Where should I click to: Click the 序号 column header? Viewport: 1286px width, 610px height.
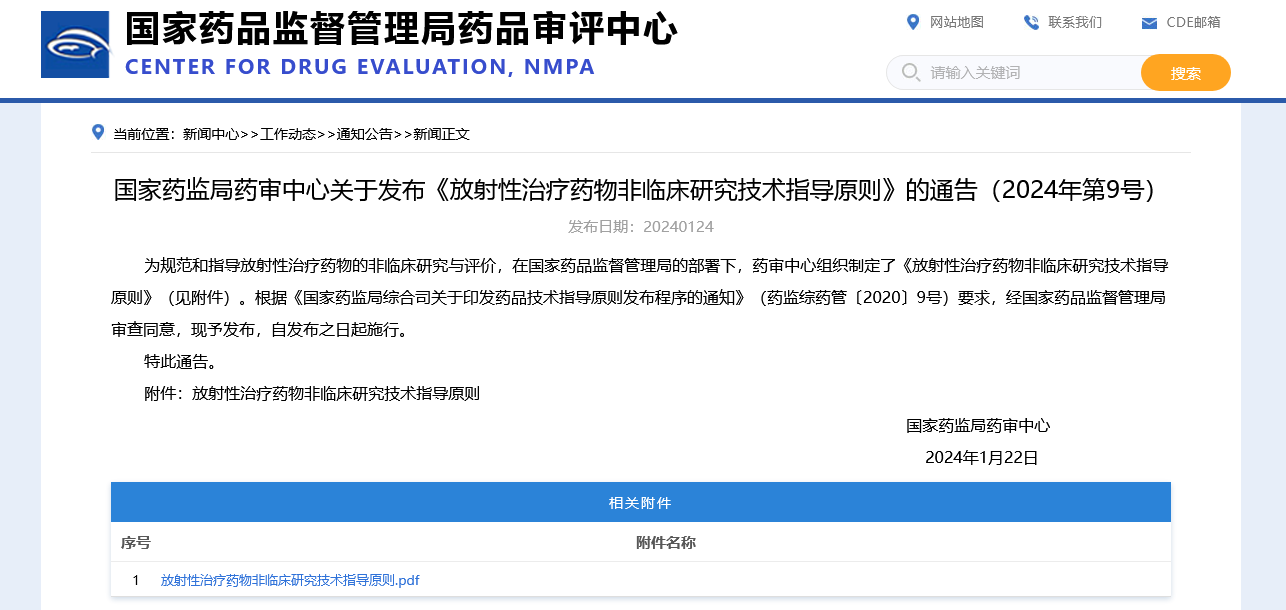click(136, 542)
